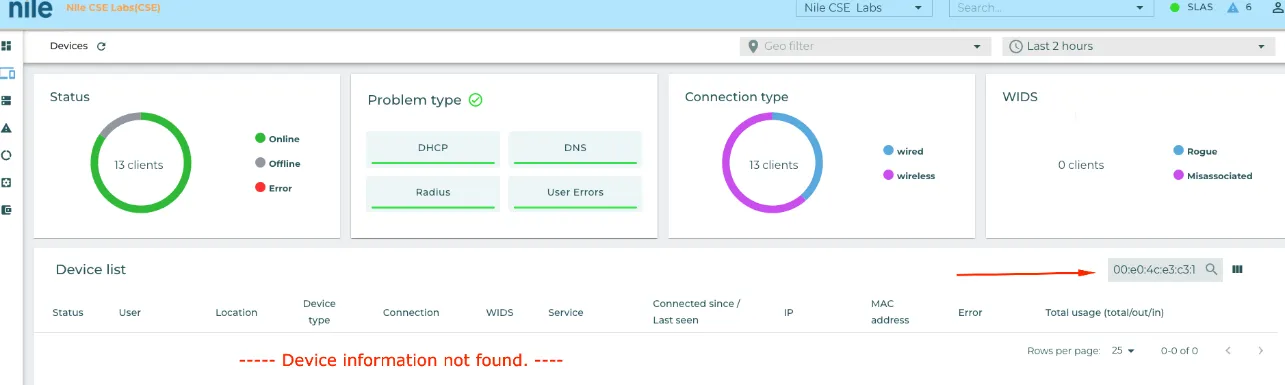The width and height of the screenshot is (1285, 385).
Task: Click the circular refresh-style sidebar icon
Action: click(x=6, y=155)
